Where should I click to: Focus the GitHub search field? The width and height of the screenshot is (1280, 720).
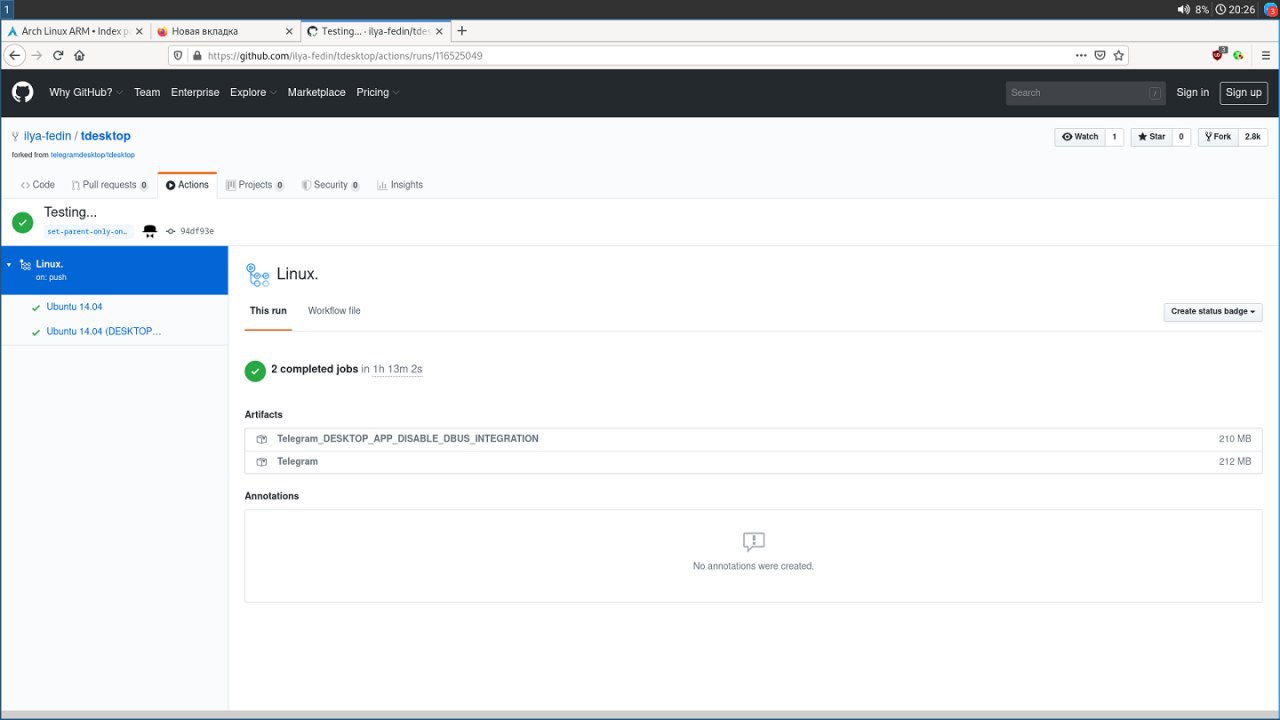coord(1086,93)
